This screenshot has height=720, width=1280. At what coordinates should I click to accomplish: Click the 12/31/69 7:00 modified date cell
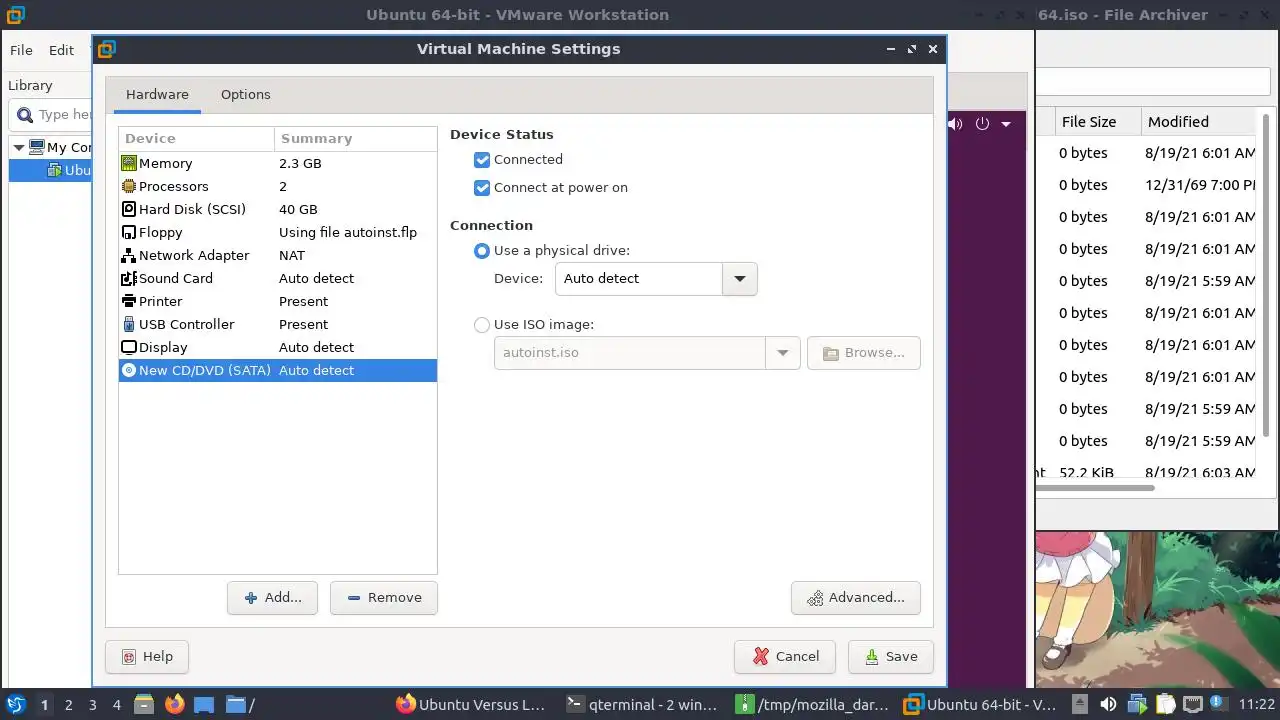tap(1199, 185)
